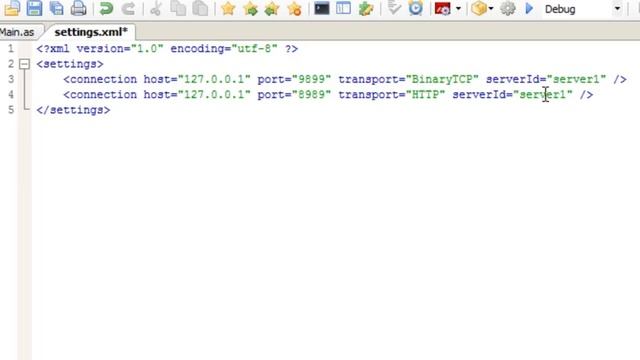Open the dark command prompt icon
The height and width of the screenshot is (360, 640).
[322, 9]
